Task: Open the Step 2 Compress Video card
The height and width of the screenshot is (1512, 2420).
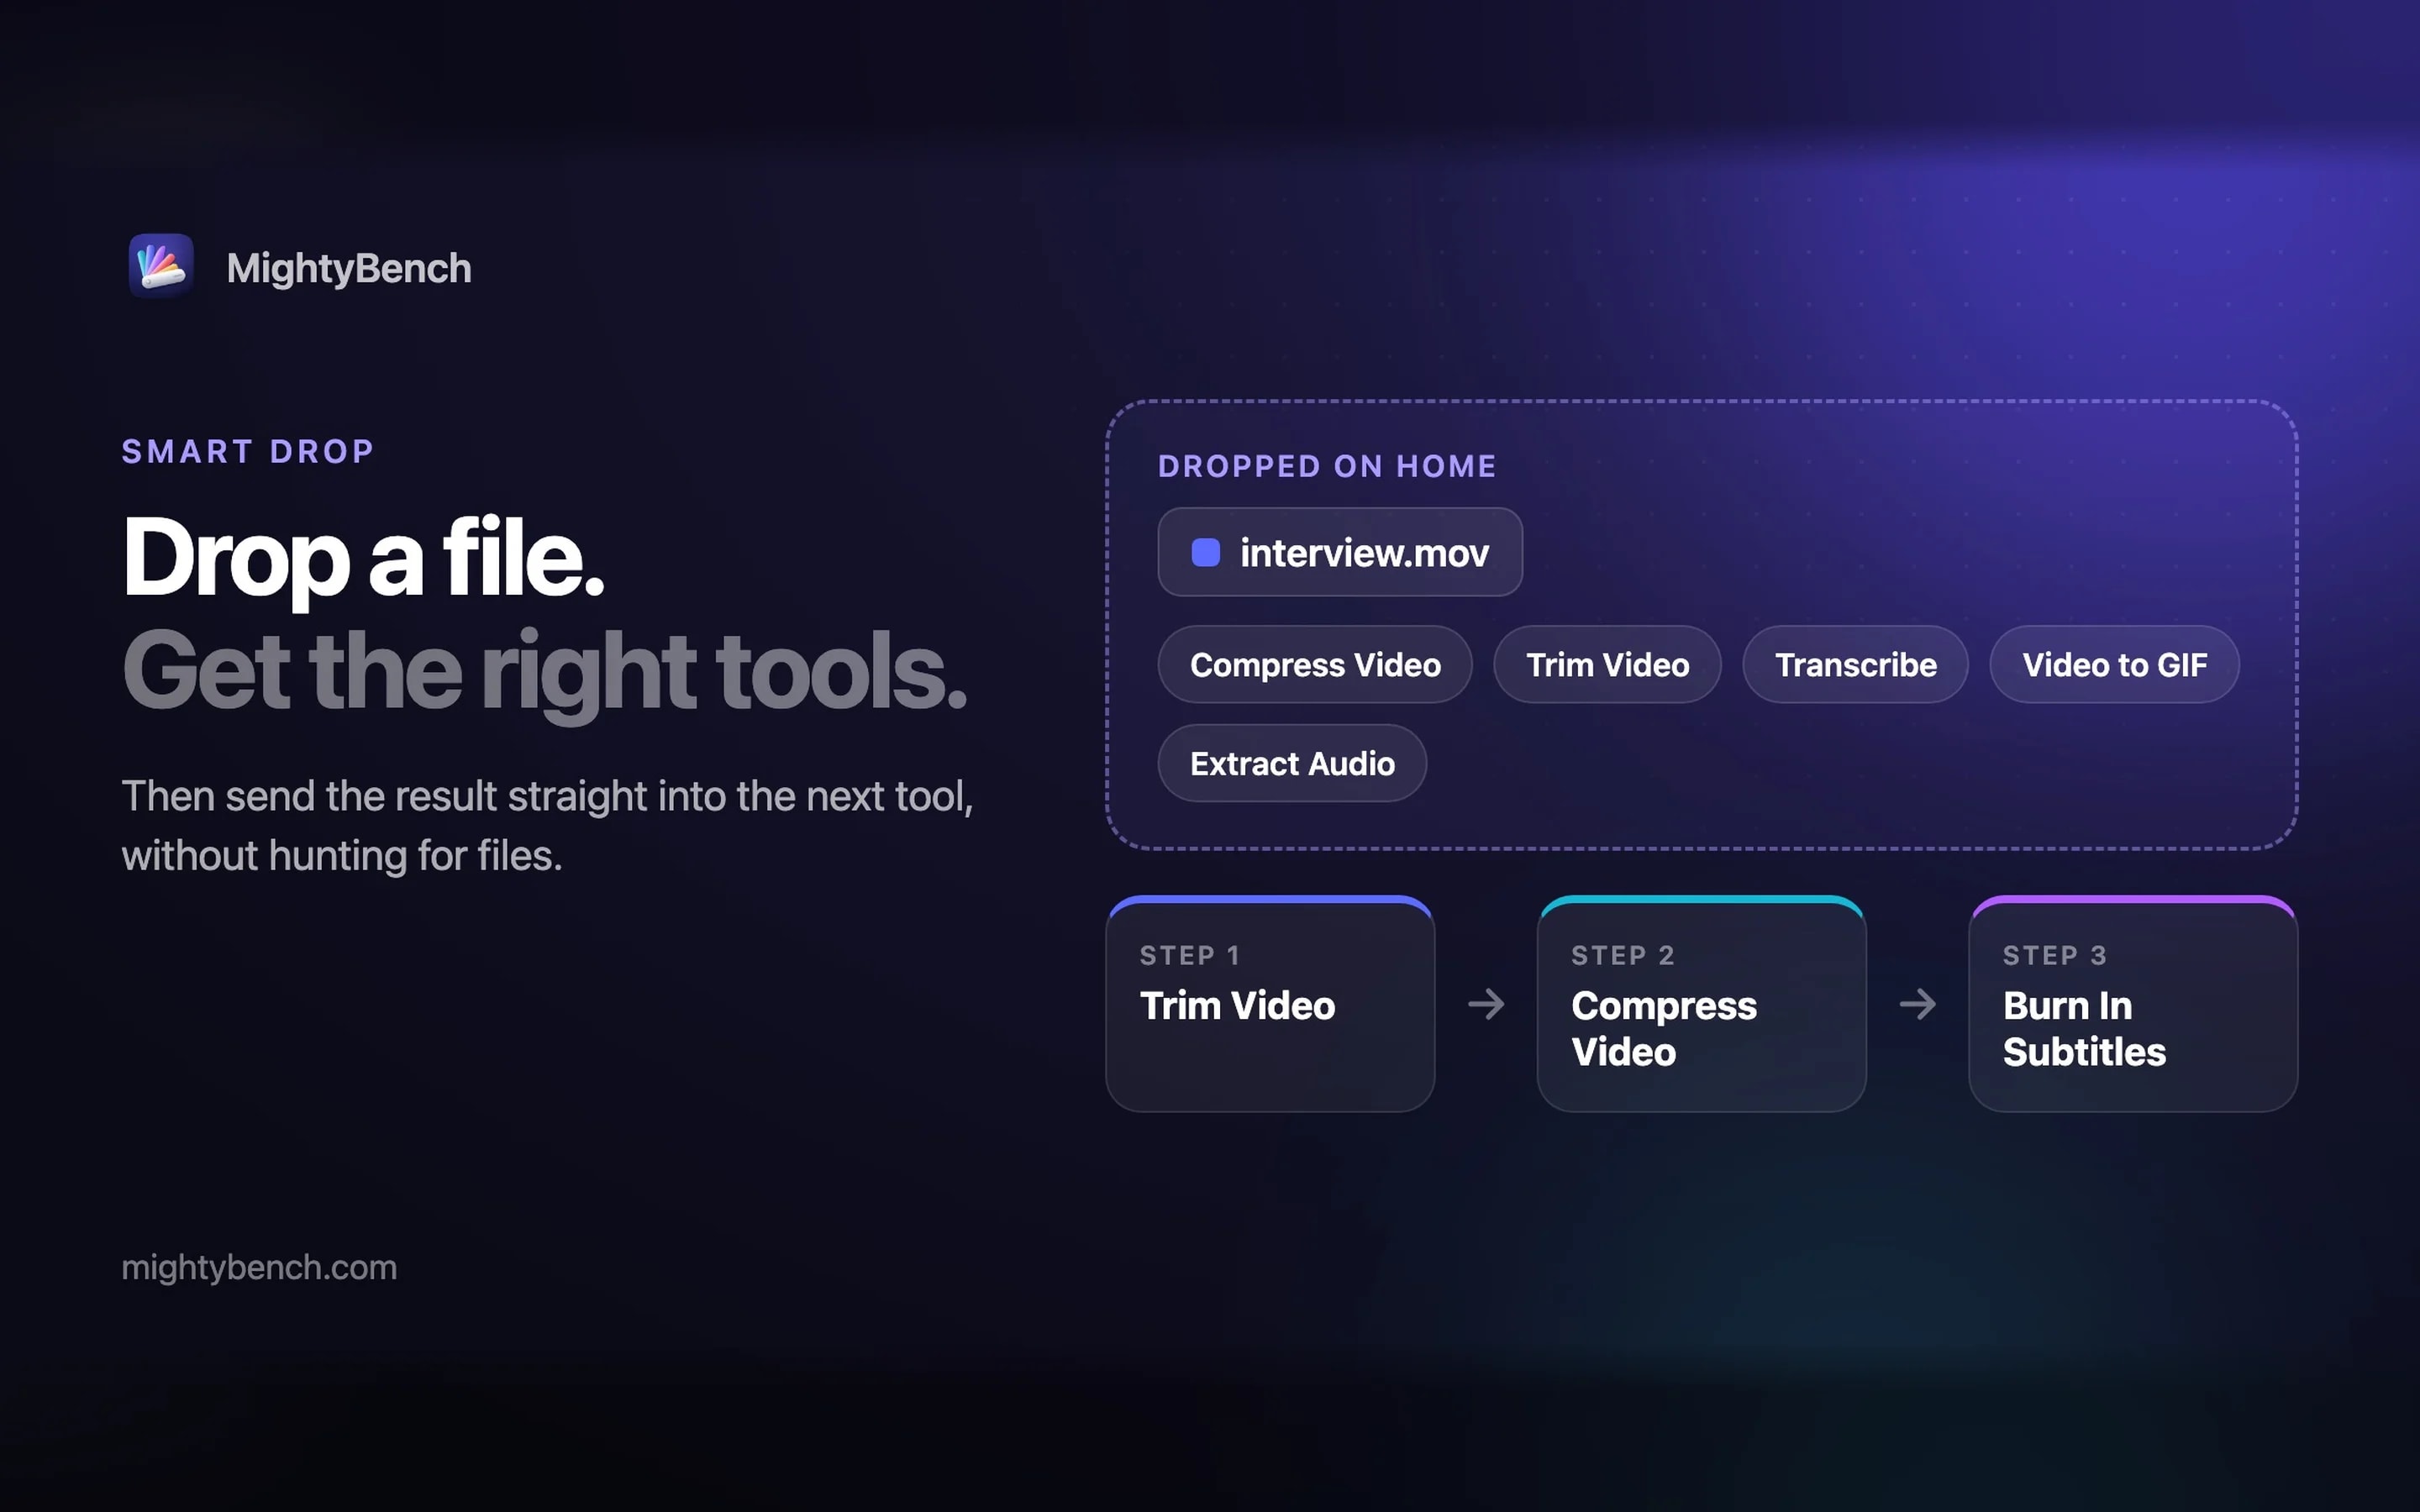Action: pyautogui.click(x=1701, y=1004)
